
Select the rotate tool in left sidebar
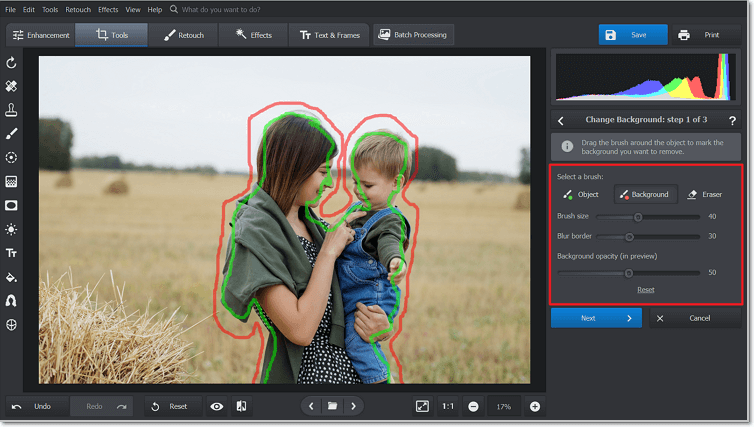(x=11, y=63)
